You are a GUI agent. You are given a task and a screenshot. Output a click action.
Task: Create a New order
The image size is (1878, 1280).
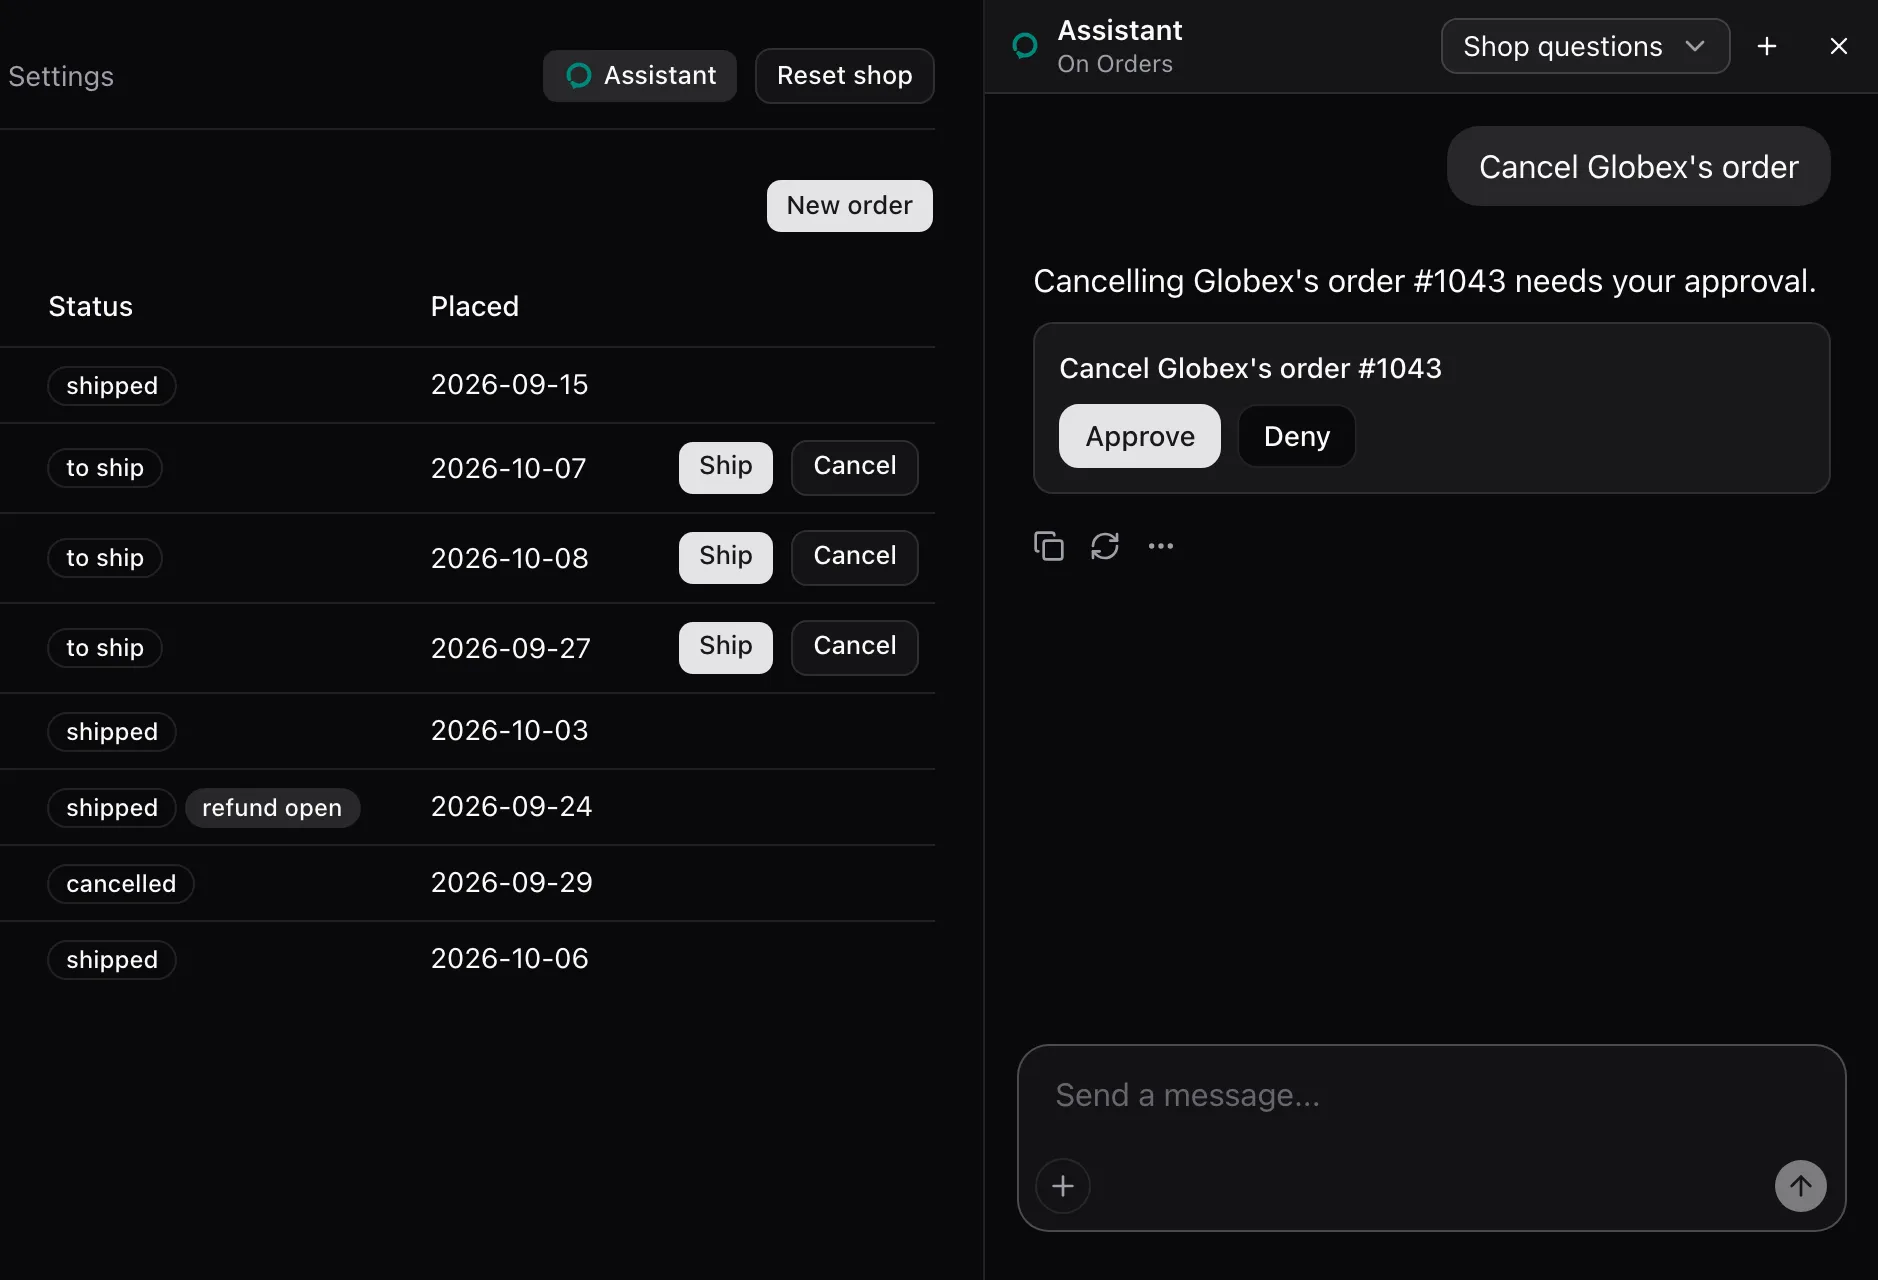click(x=850, y=206)
